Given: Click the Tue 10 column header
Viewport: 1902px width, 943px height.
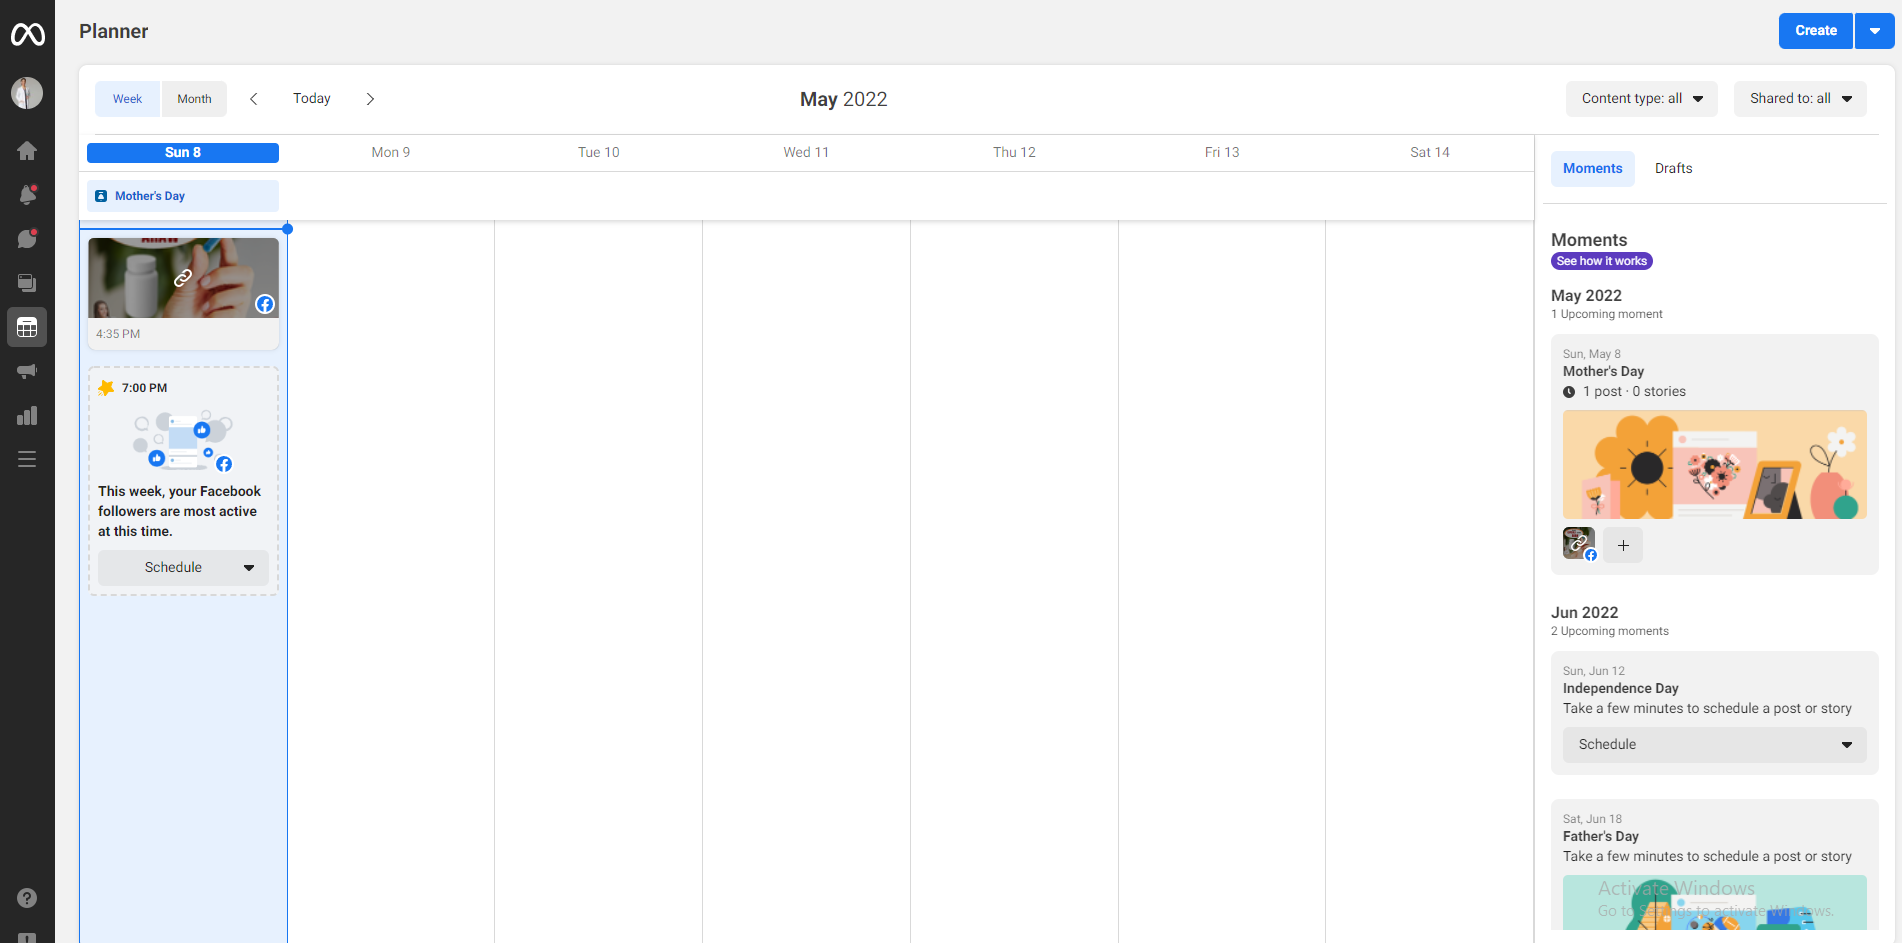Looking at the screenshot, I should point(599,153).
